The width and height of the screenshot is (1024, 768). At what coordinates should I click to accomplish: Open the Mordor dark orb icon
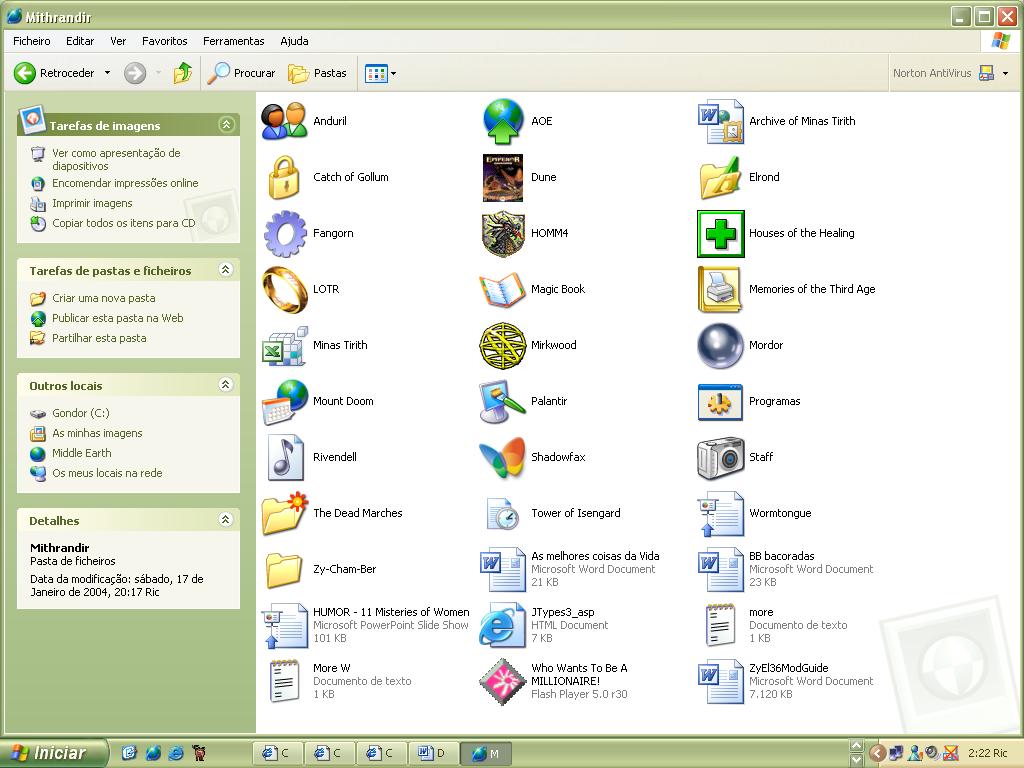[720, 345]
